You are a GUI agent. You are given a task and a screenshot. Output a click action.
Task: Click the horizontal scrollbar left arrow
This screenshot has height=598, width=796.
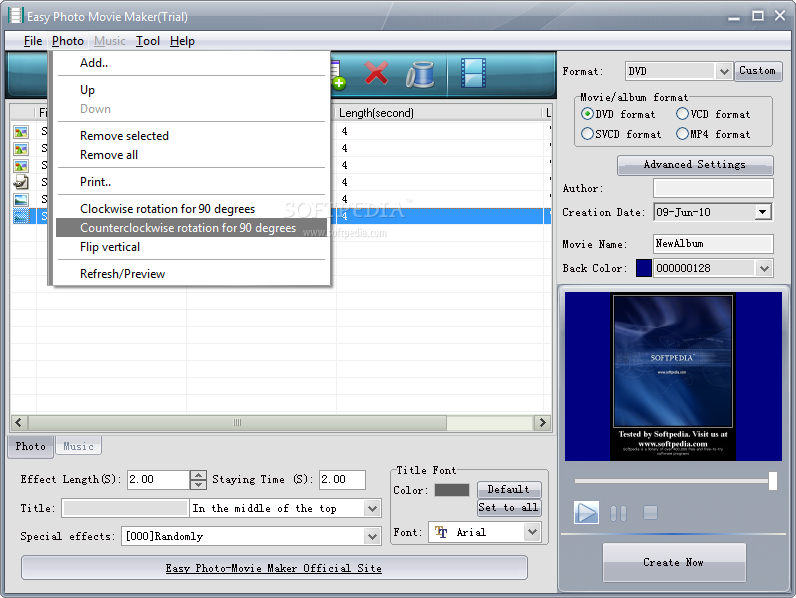coord(19,422)
